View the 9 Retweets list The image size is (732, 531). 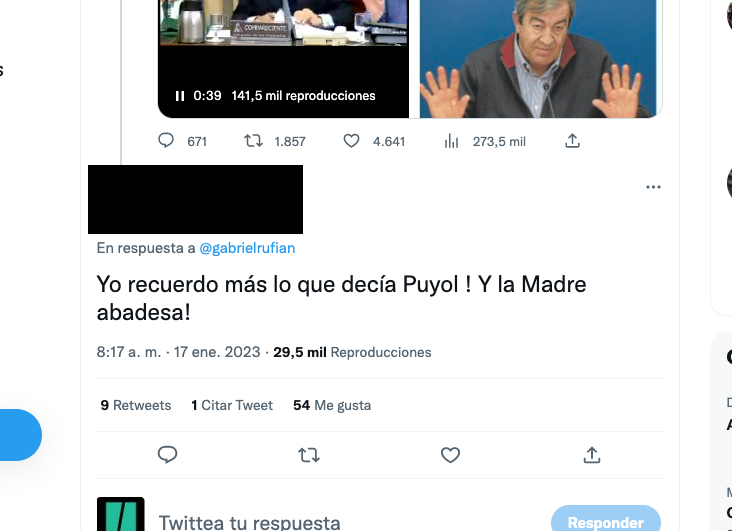(x=136, y=405)
